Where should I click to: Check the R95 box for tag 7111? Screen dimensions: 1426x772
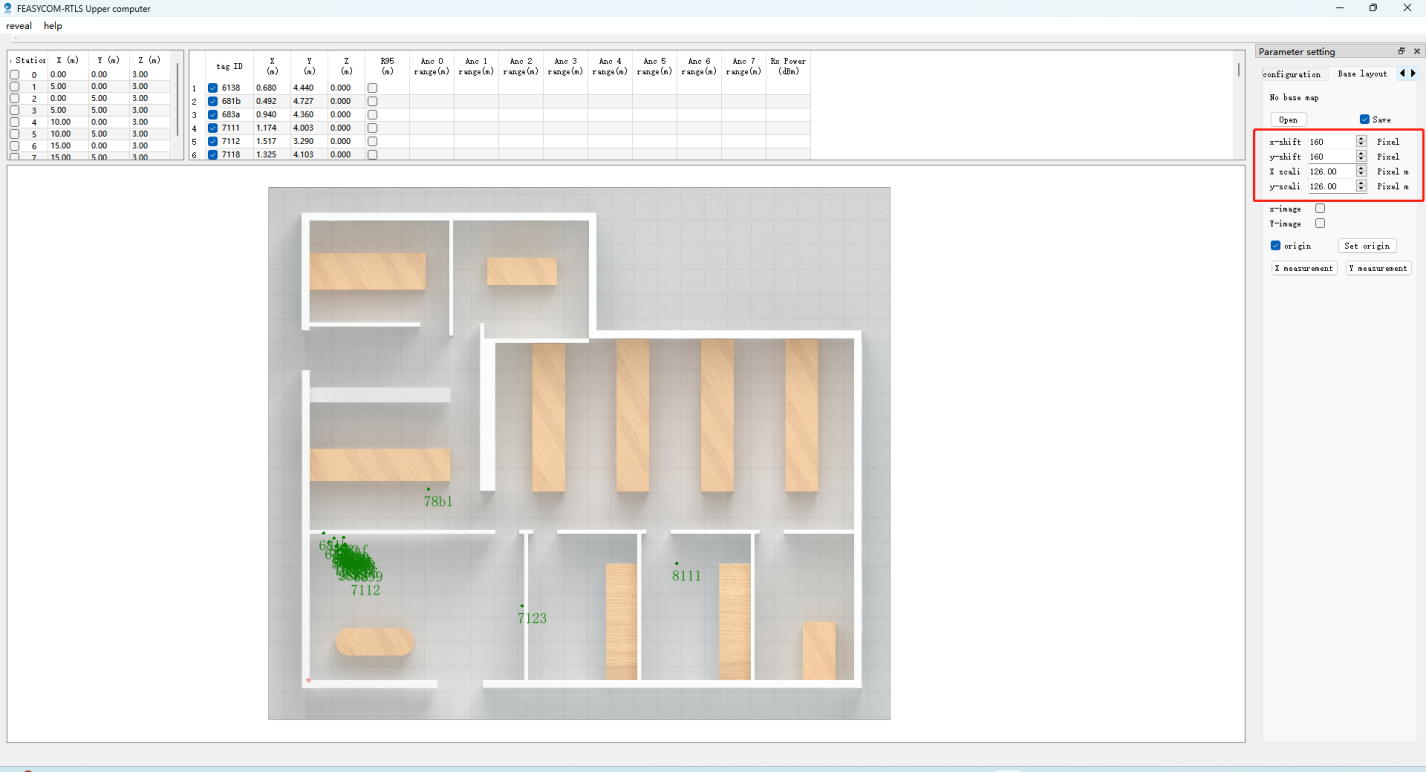372,127
